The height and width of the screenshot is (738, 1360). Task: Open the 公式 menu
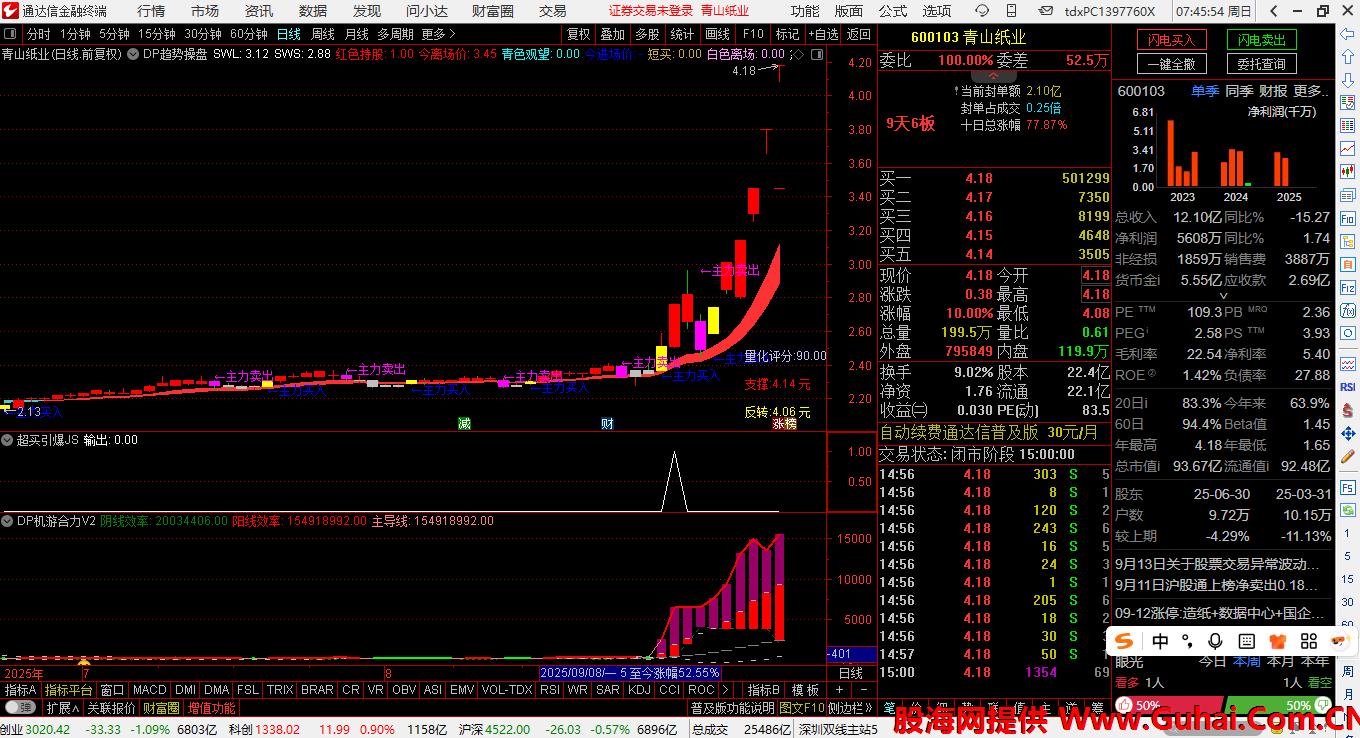(x=893, y=11)
